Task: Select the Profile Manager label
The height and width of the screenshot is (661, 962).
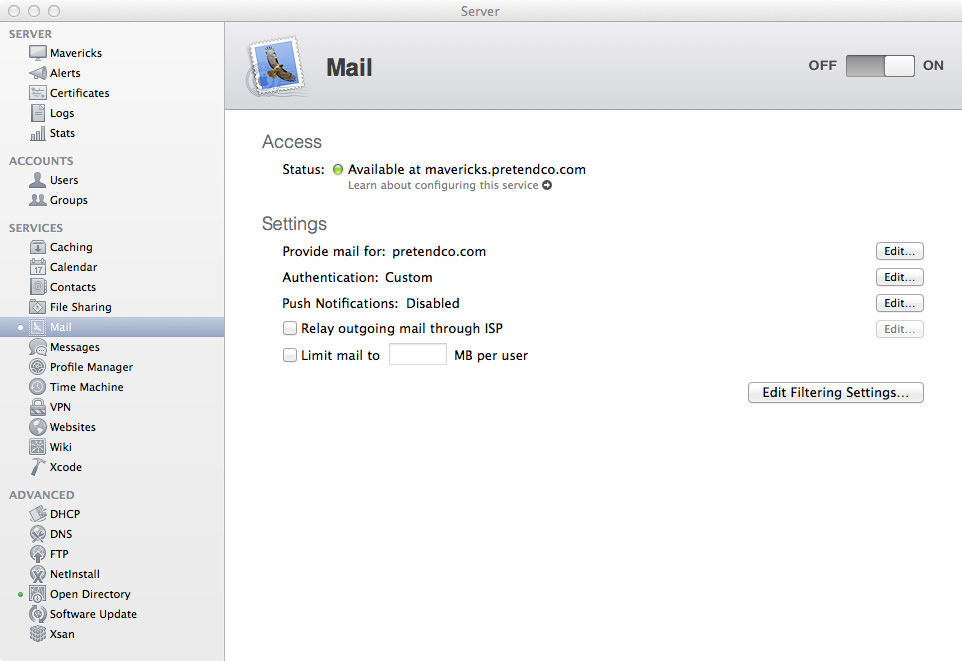Action: (91, 367)
